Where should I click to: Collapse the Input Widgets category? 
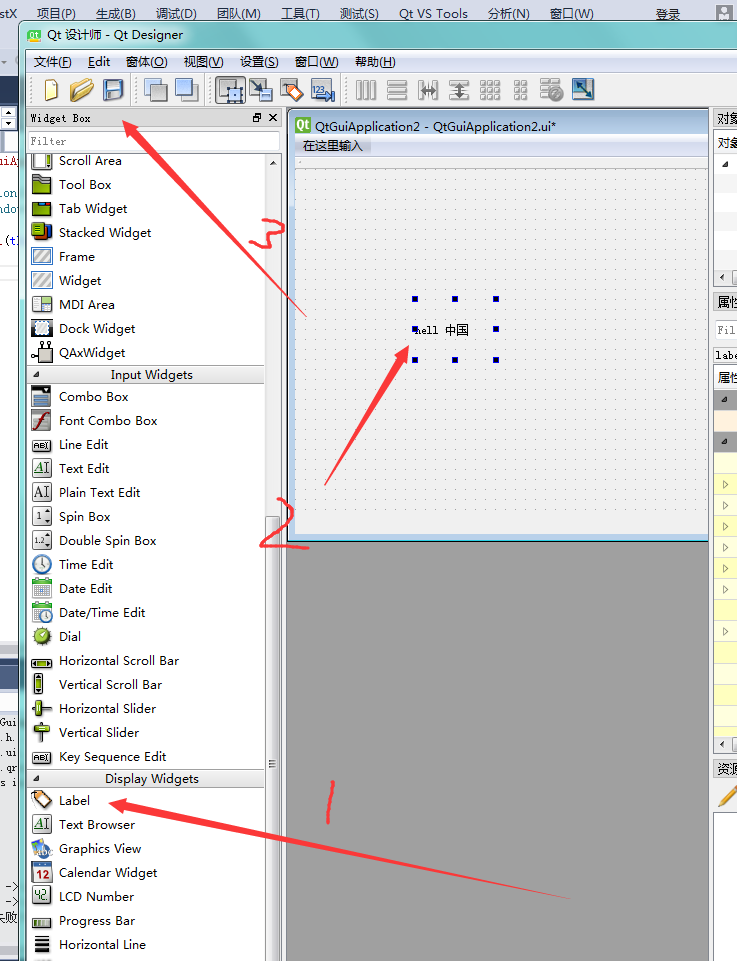click(x=36, y=374)
